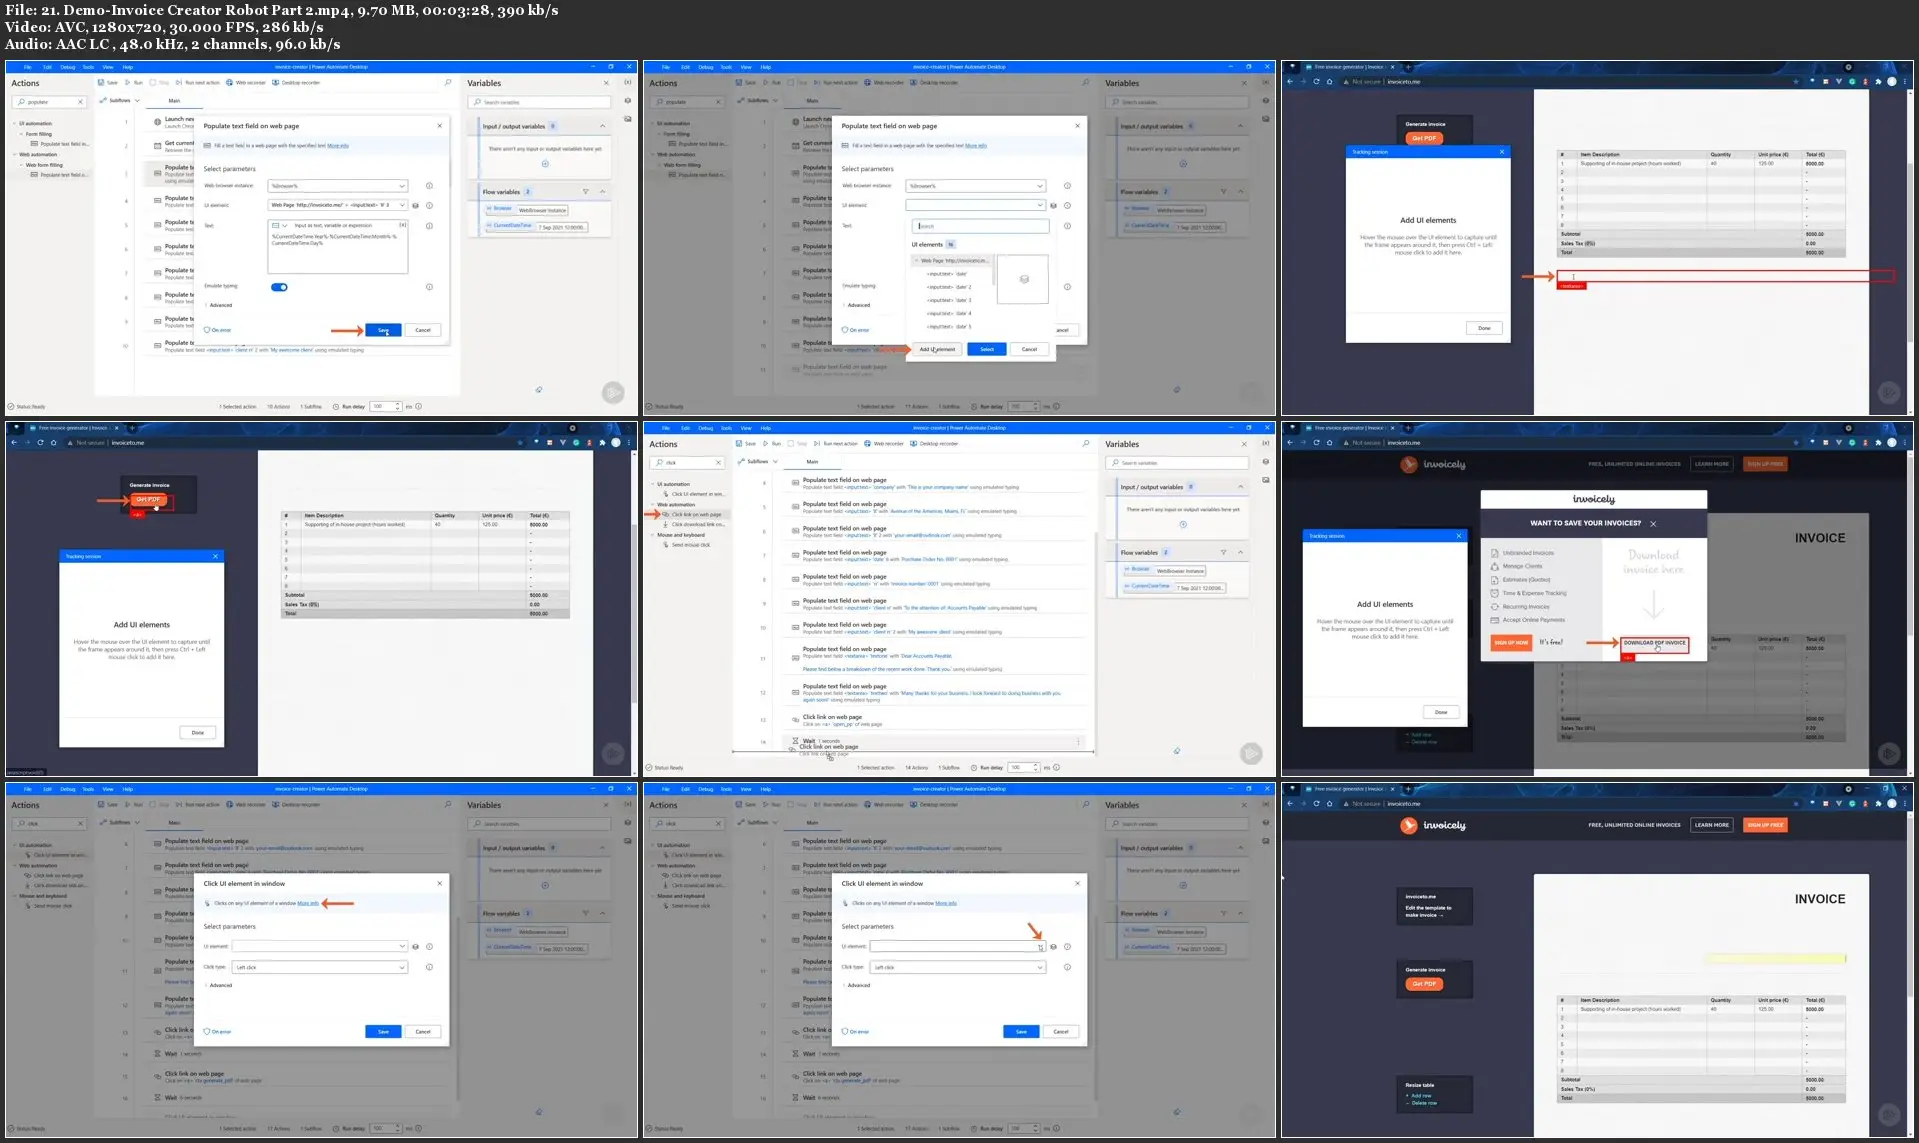
Task: Collapse 'Web automation' group in dialog-free window's Actions pane
Action: tap(653, 504)
